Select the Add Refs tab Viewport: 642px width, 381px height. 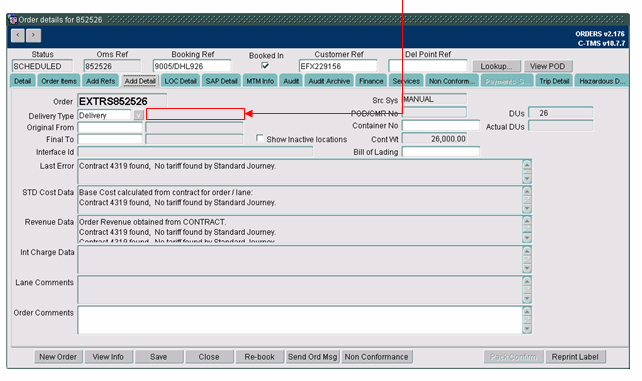pyautogui.click(x=101, y=81)
